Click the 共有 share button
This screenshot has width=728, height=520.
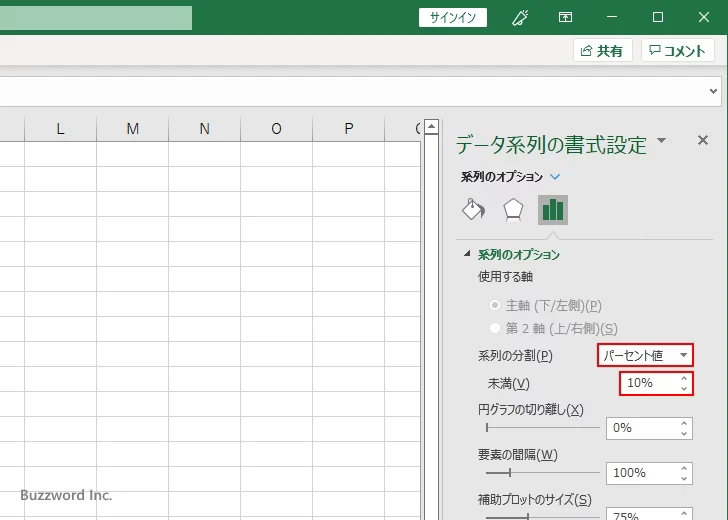602,51
